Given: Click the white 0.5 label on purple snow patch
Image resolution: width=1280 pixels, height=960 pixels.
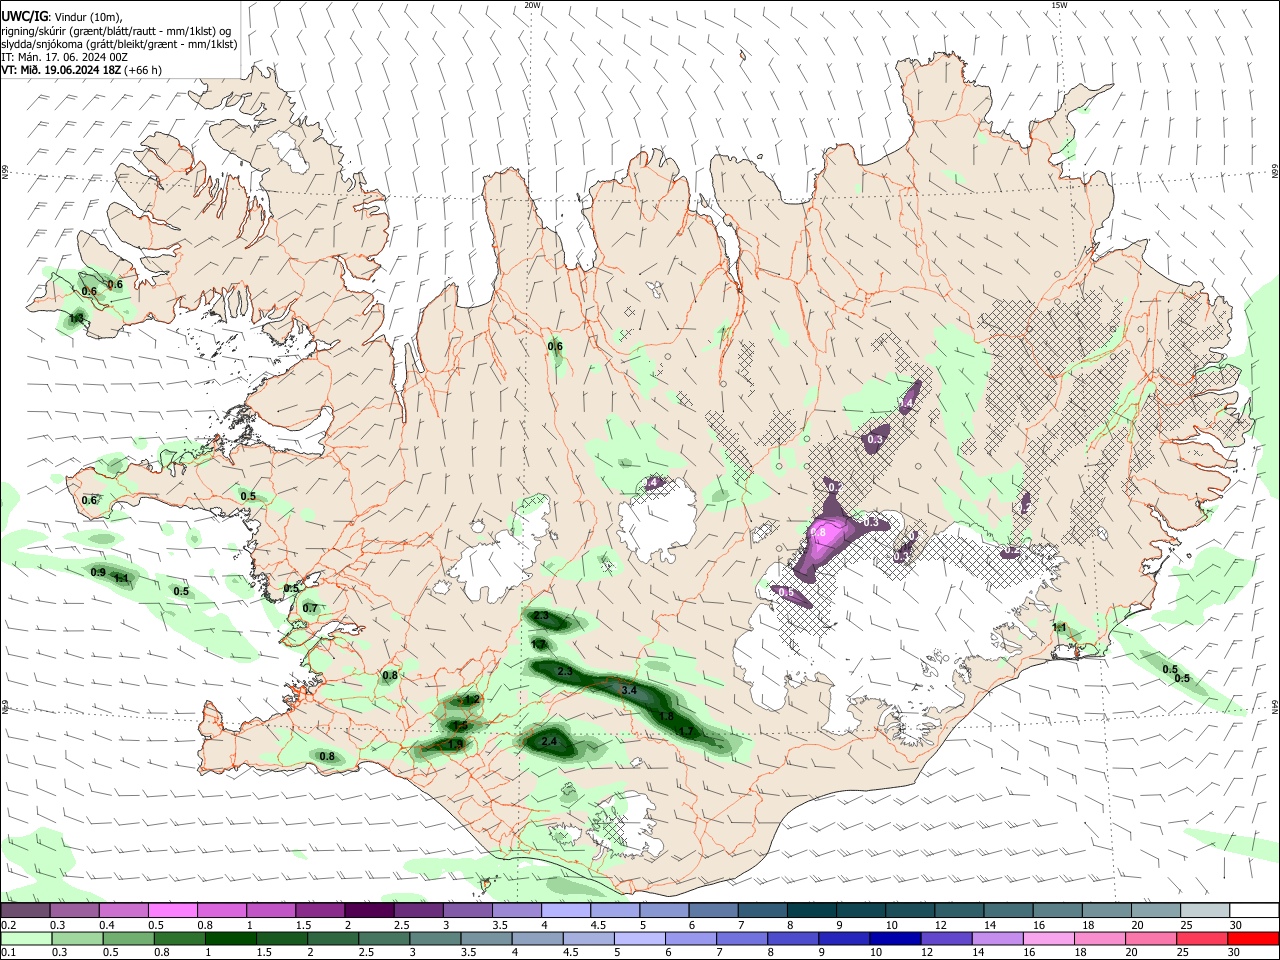Looking at the screenshot, I should coord(786,593).
